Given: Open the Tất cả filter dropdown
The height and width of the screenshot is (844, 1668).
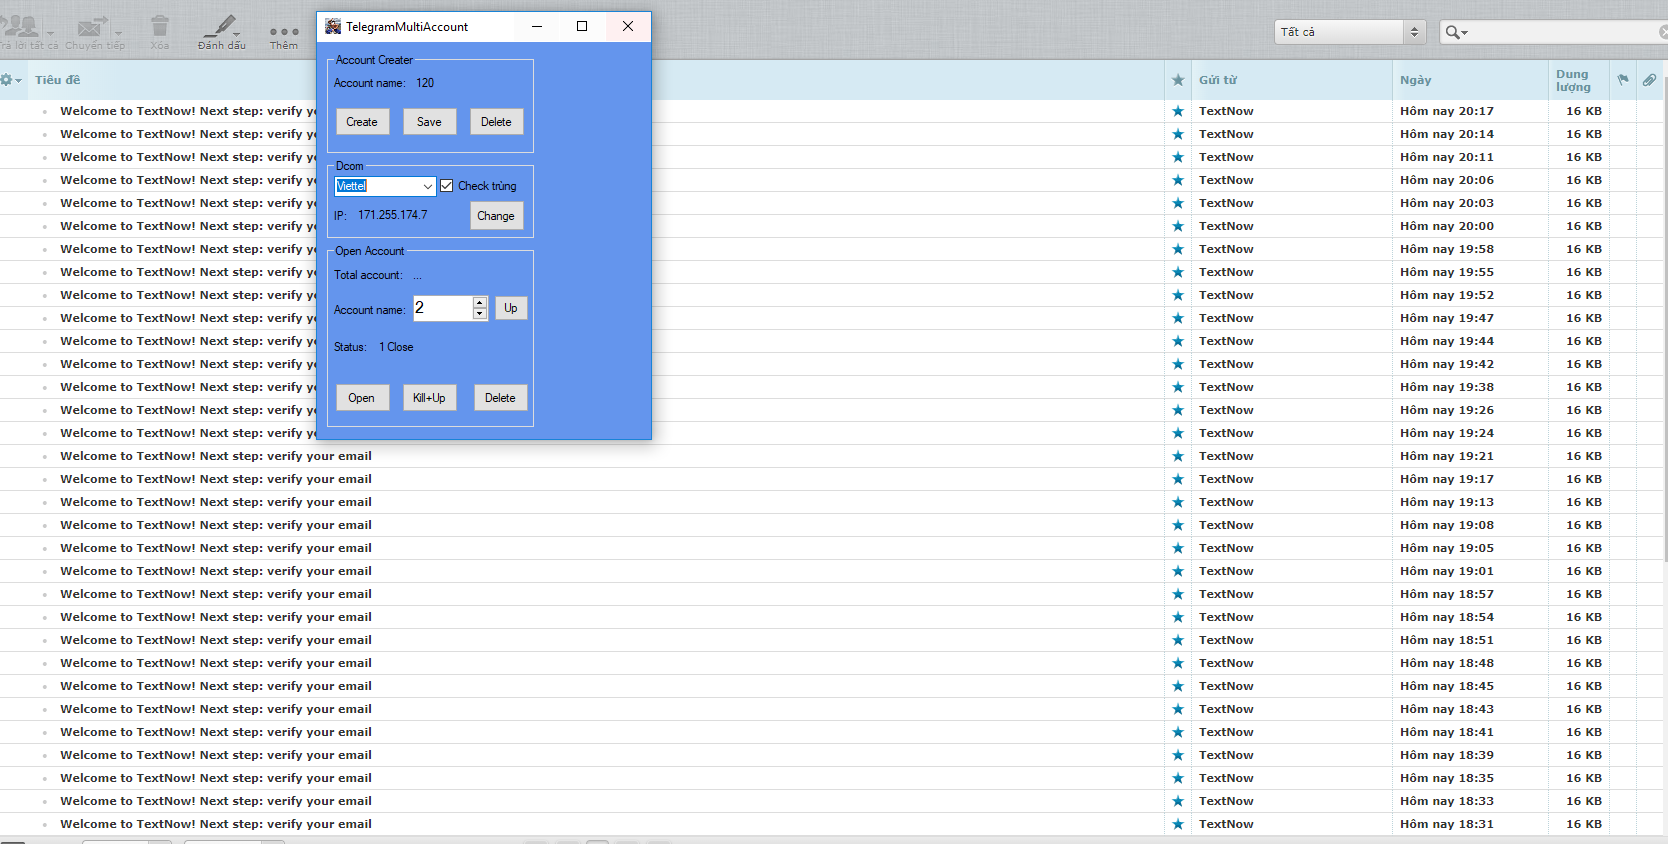Looking at the screenshot, I should coord(1350,32).
